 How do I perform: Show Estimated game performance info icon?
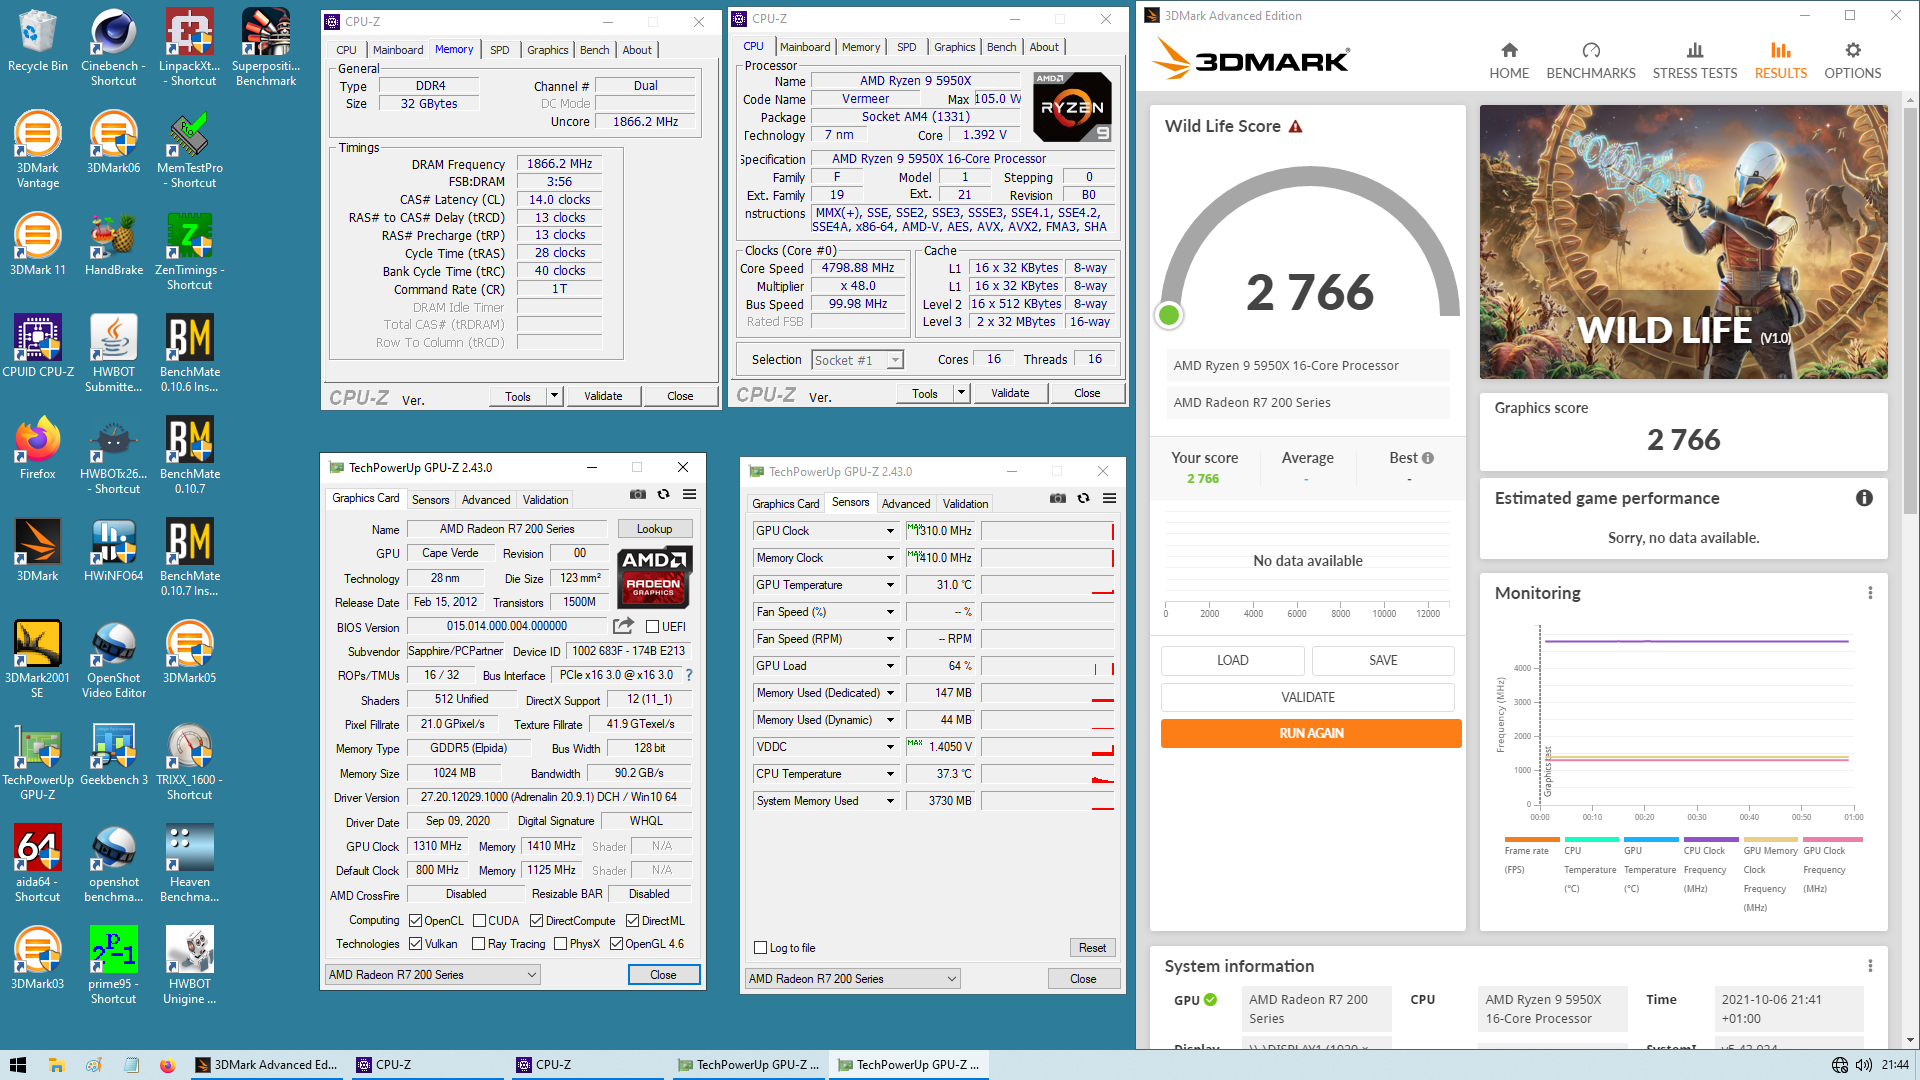pyautogui.click(x=1864, y=498)
